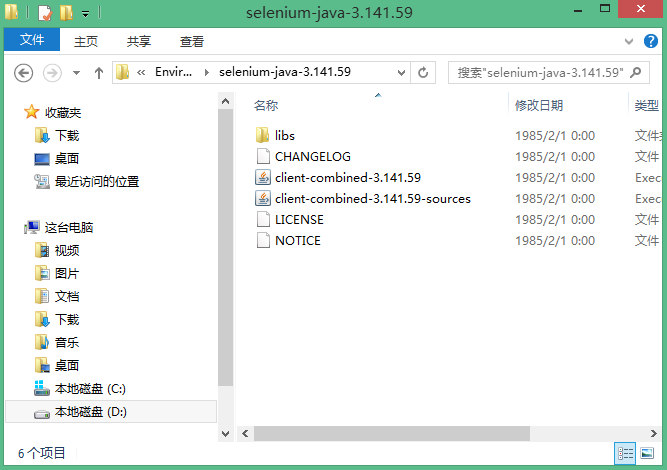Open the 文档 folder

67,296
